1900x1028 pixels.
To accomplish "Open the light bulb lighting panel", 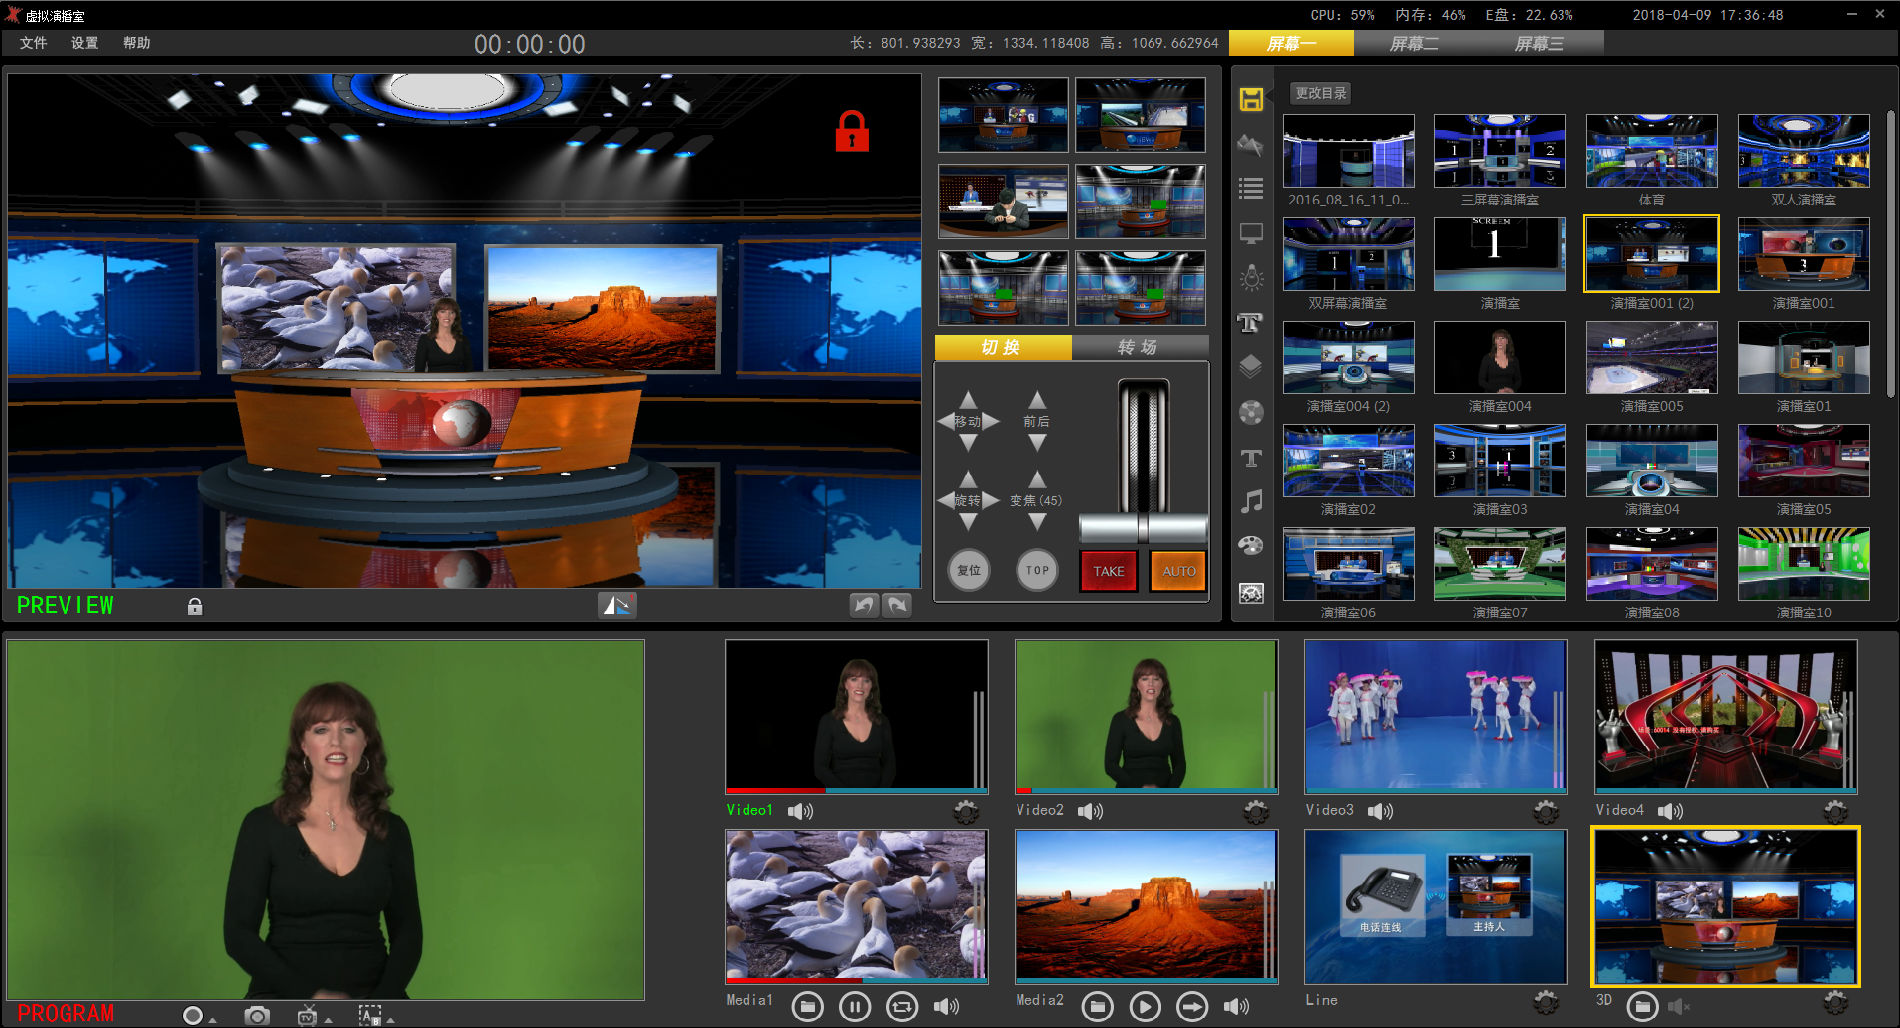I will [x=1251, y=278].
